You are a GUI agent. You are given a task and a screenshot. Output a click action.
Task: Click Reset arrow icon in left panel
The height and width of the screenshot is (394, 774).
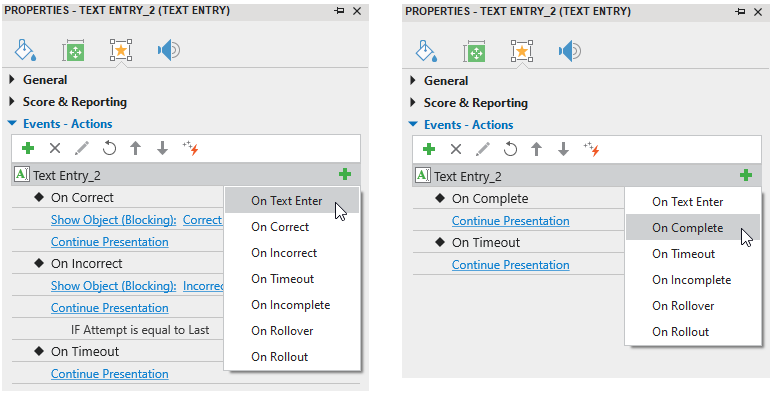click(109, 148)
